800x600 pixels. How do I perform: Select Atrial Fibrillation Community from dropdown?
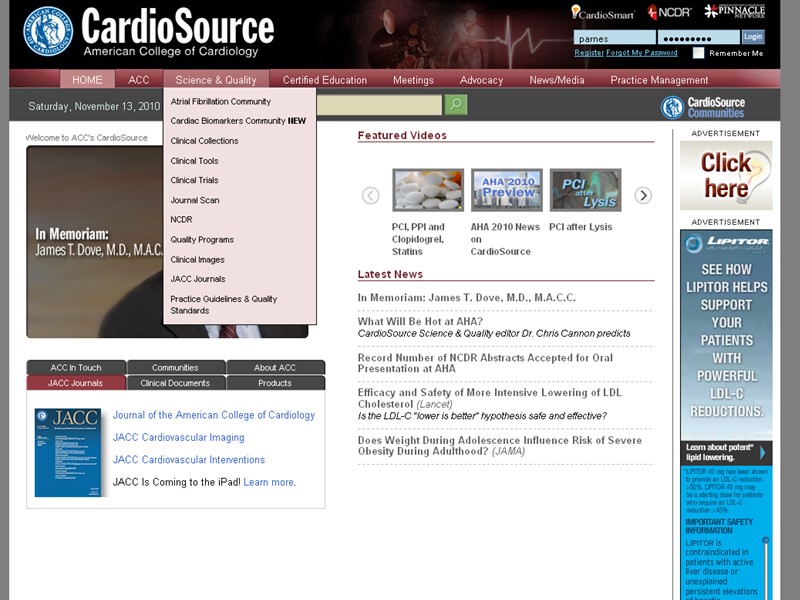pos(220,102)
